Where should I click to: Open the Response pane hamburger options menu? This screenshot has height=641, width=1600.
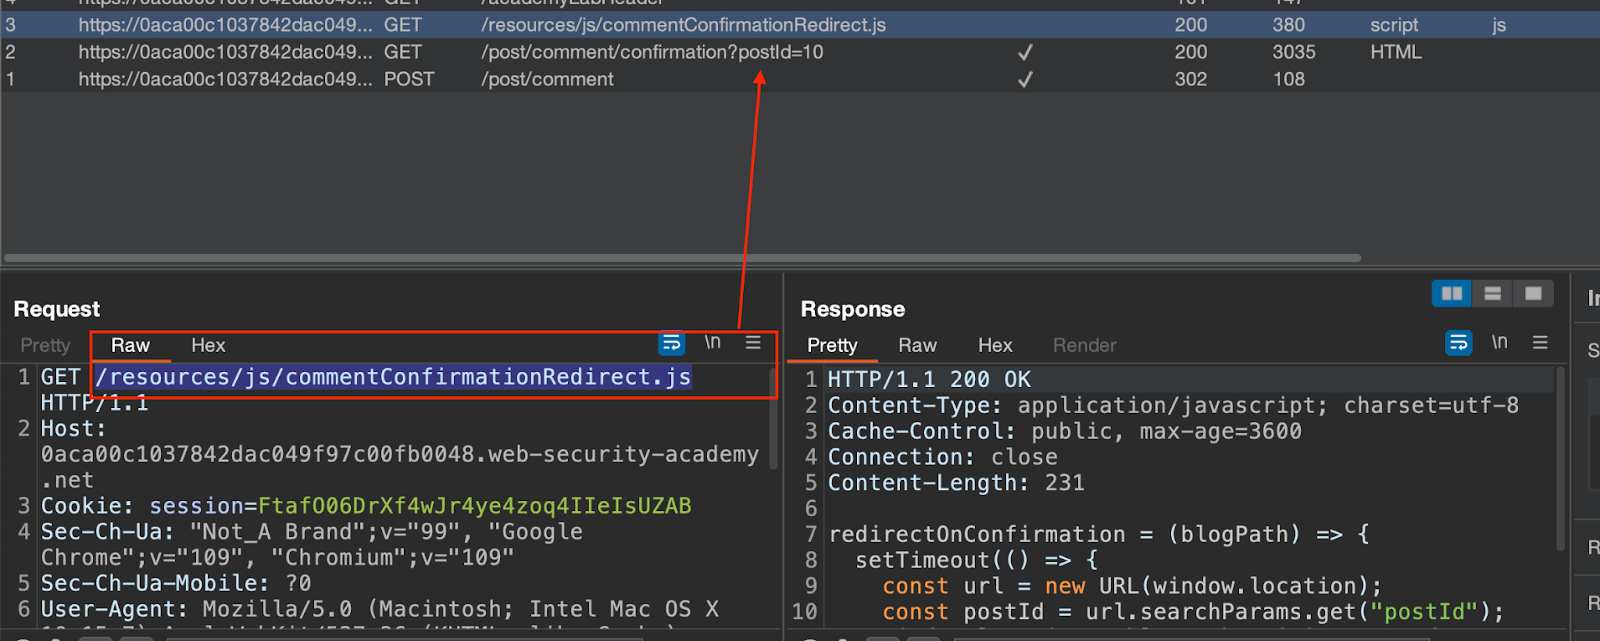click(x=1540, y=342)
